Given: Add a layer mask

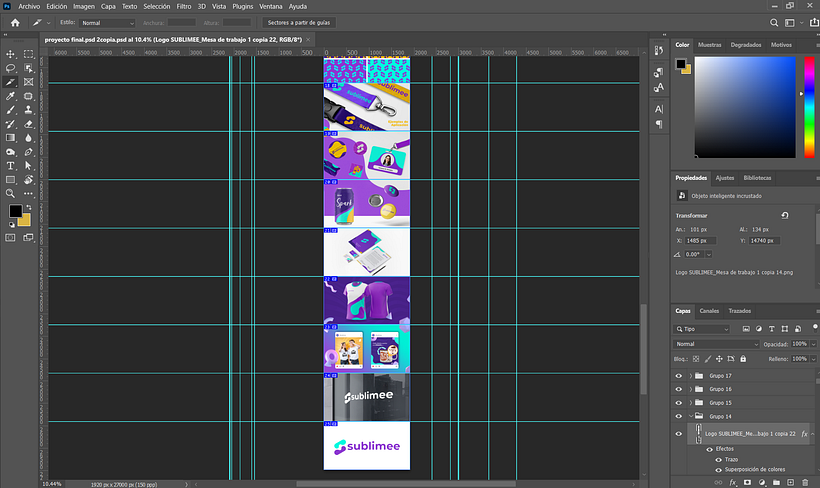Looking at the screenshot, I should 747,482.
